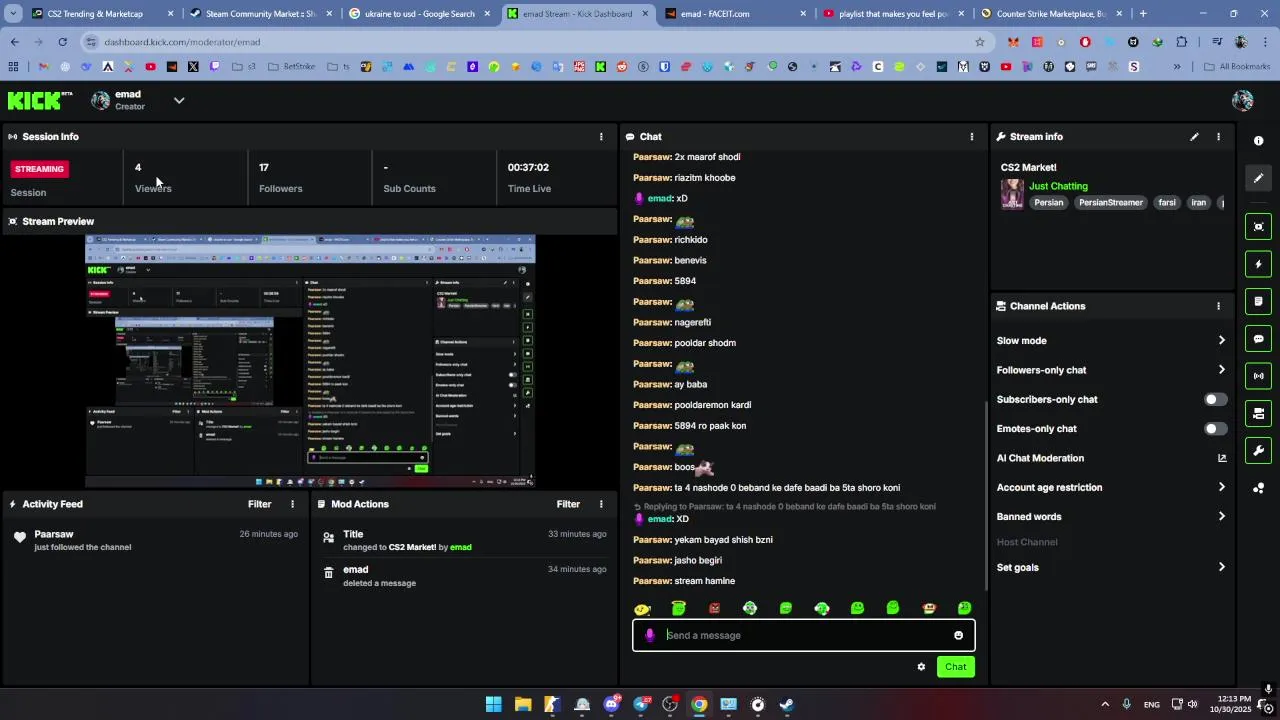Viewport: 1280px width, 720px height.
Task: Expand Followers-only chat options
Action: click(x=1221, y=370)
